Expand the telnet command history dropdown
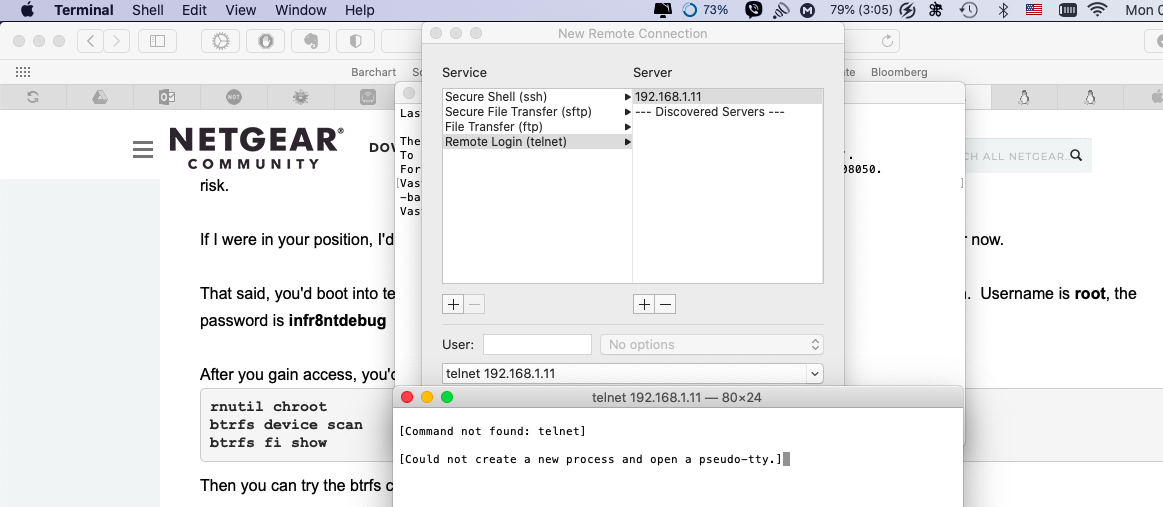Screen dimensions: 1163x507 815,374
